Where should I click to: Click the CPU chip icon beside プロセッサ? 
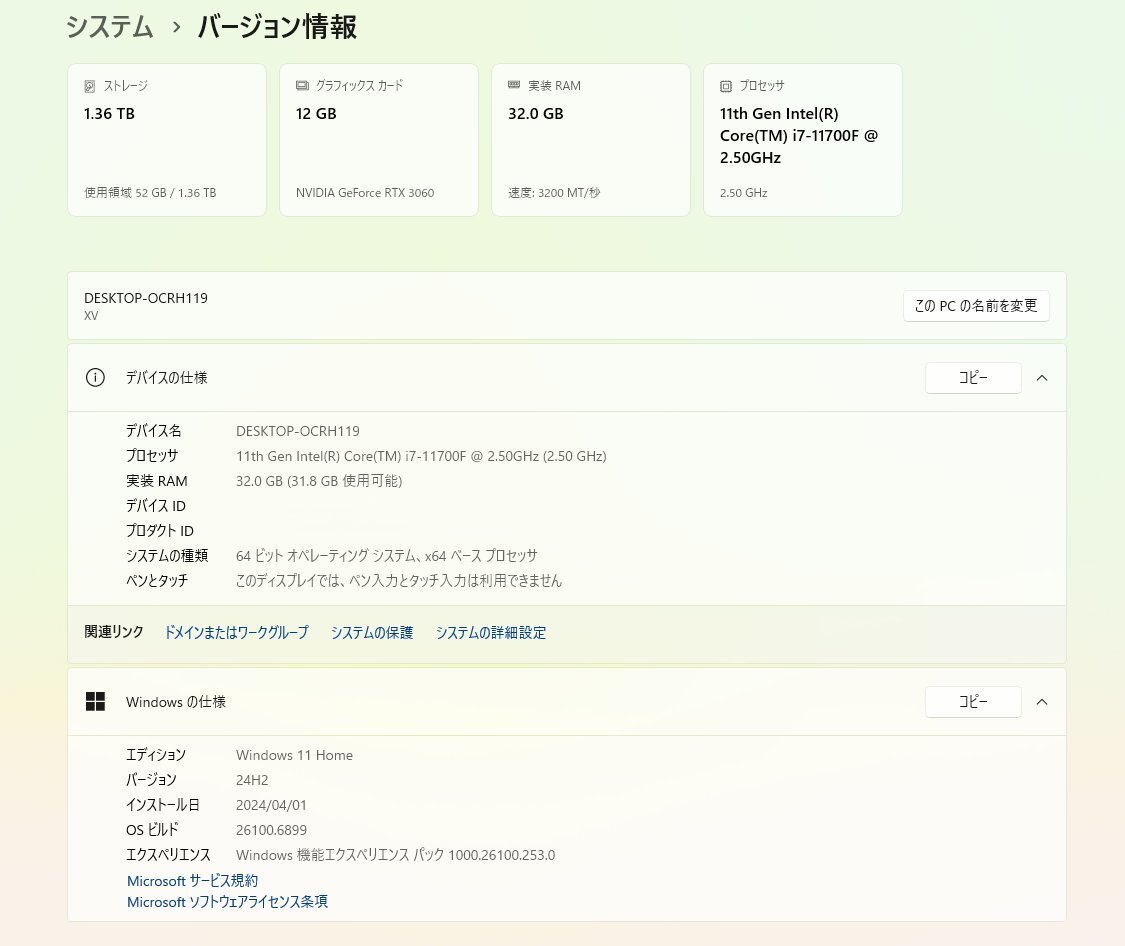726,87
